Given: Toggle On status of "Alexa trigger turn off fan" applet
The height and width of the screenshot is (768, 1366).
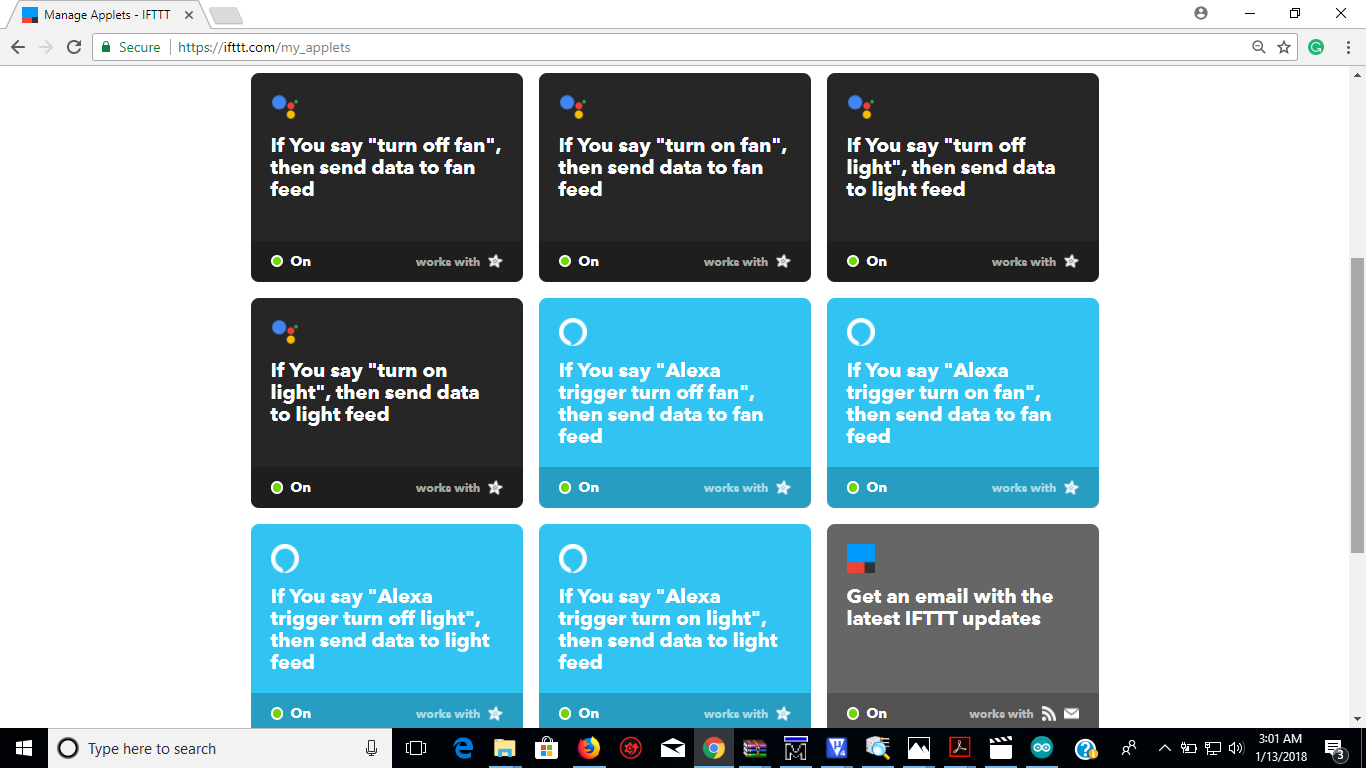Looking at the screenshot, I should point(579,487).
